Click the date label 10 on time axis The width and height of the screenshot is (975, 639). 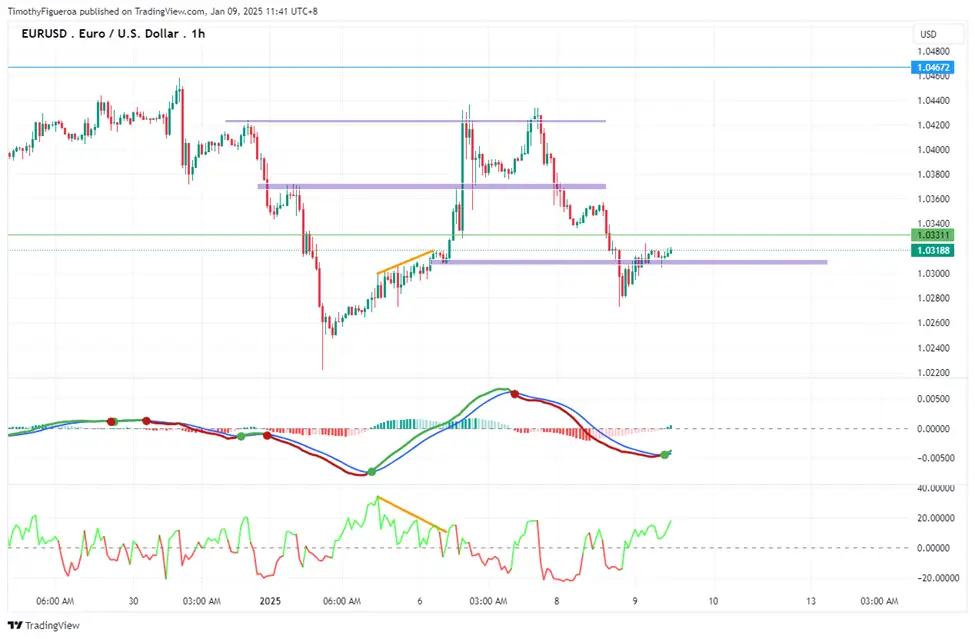713,601
